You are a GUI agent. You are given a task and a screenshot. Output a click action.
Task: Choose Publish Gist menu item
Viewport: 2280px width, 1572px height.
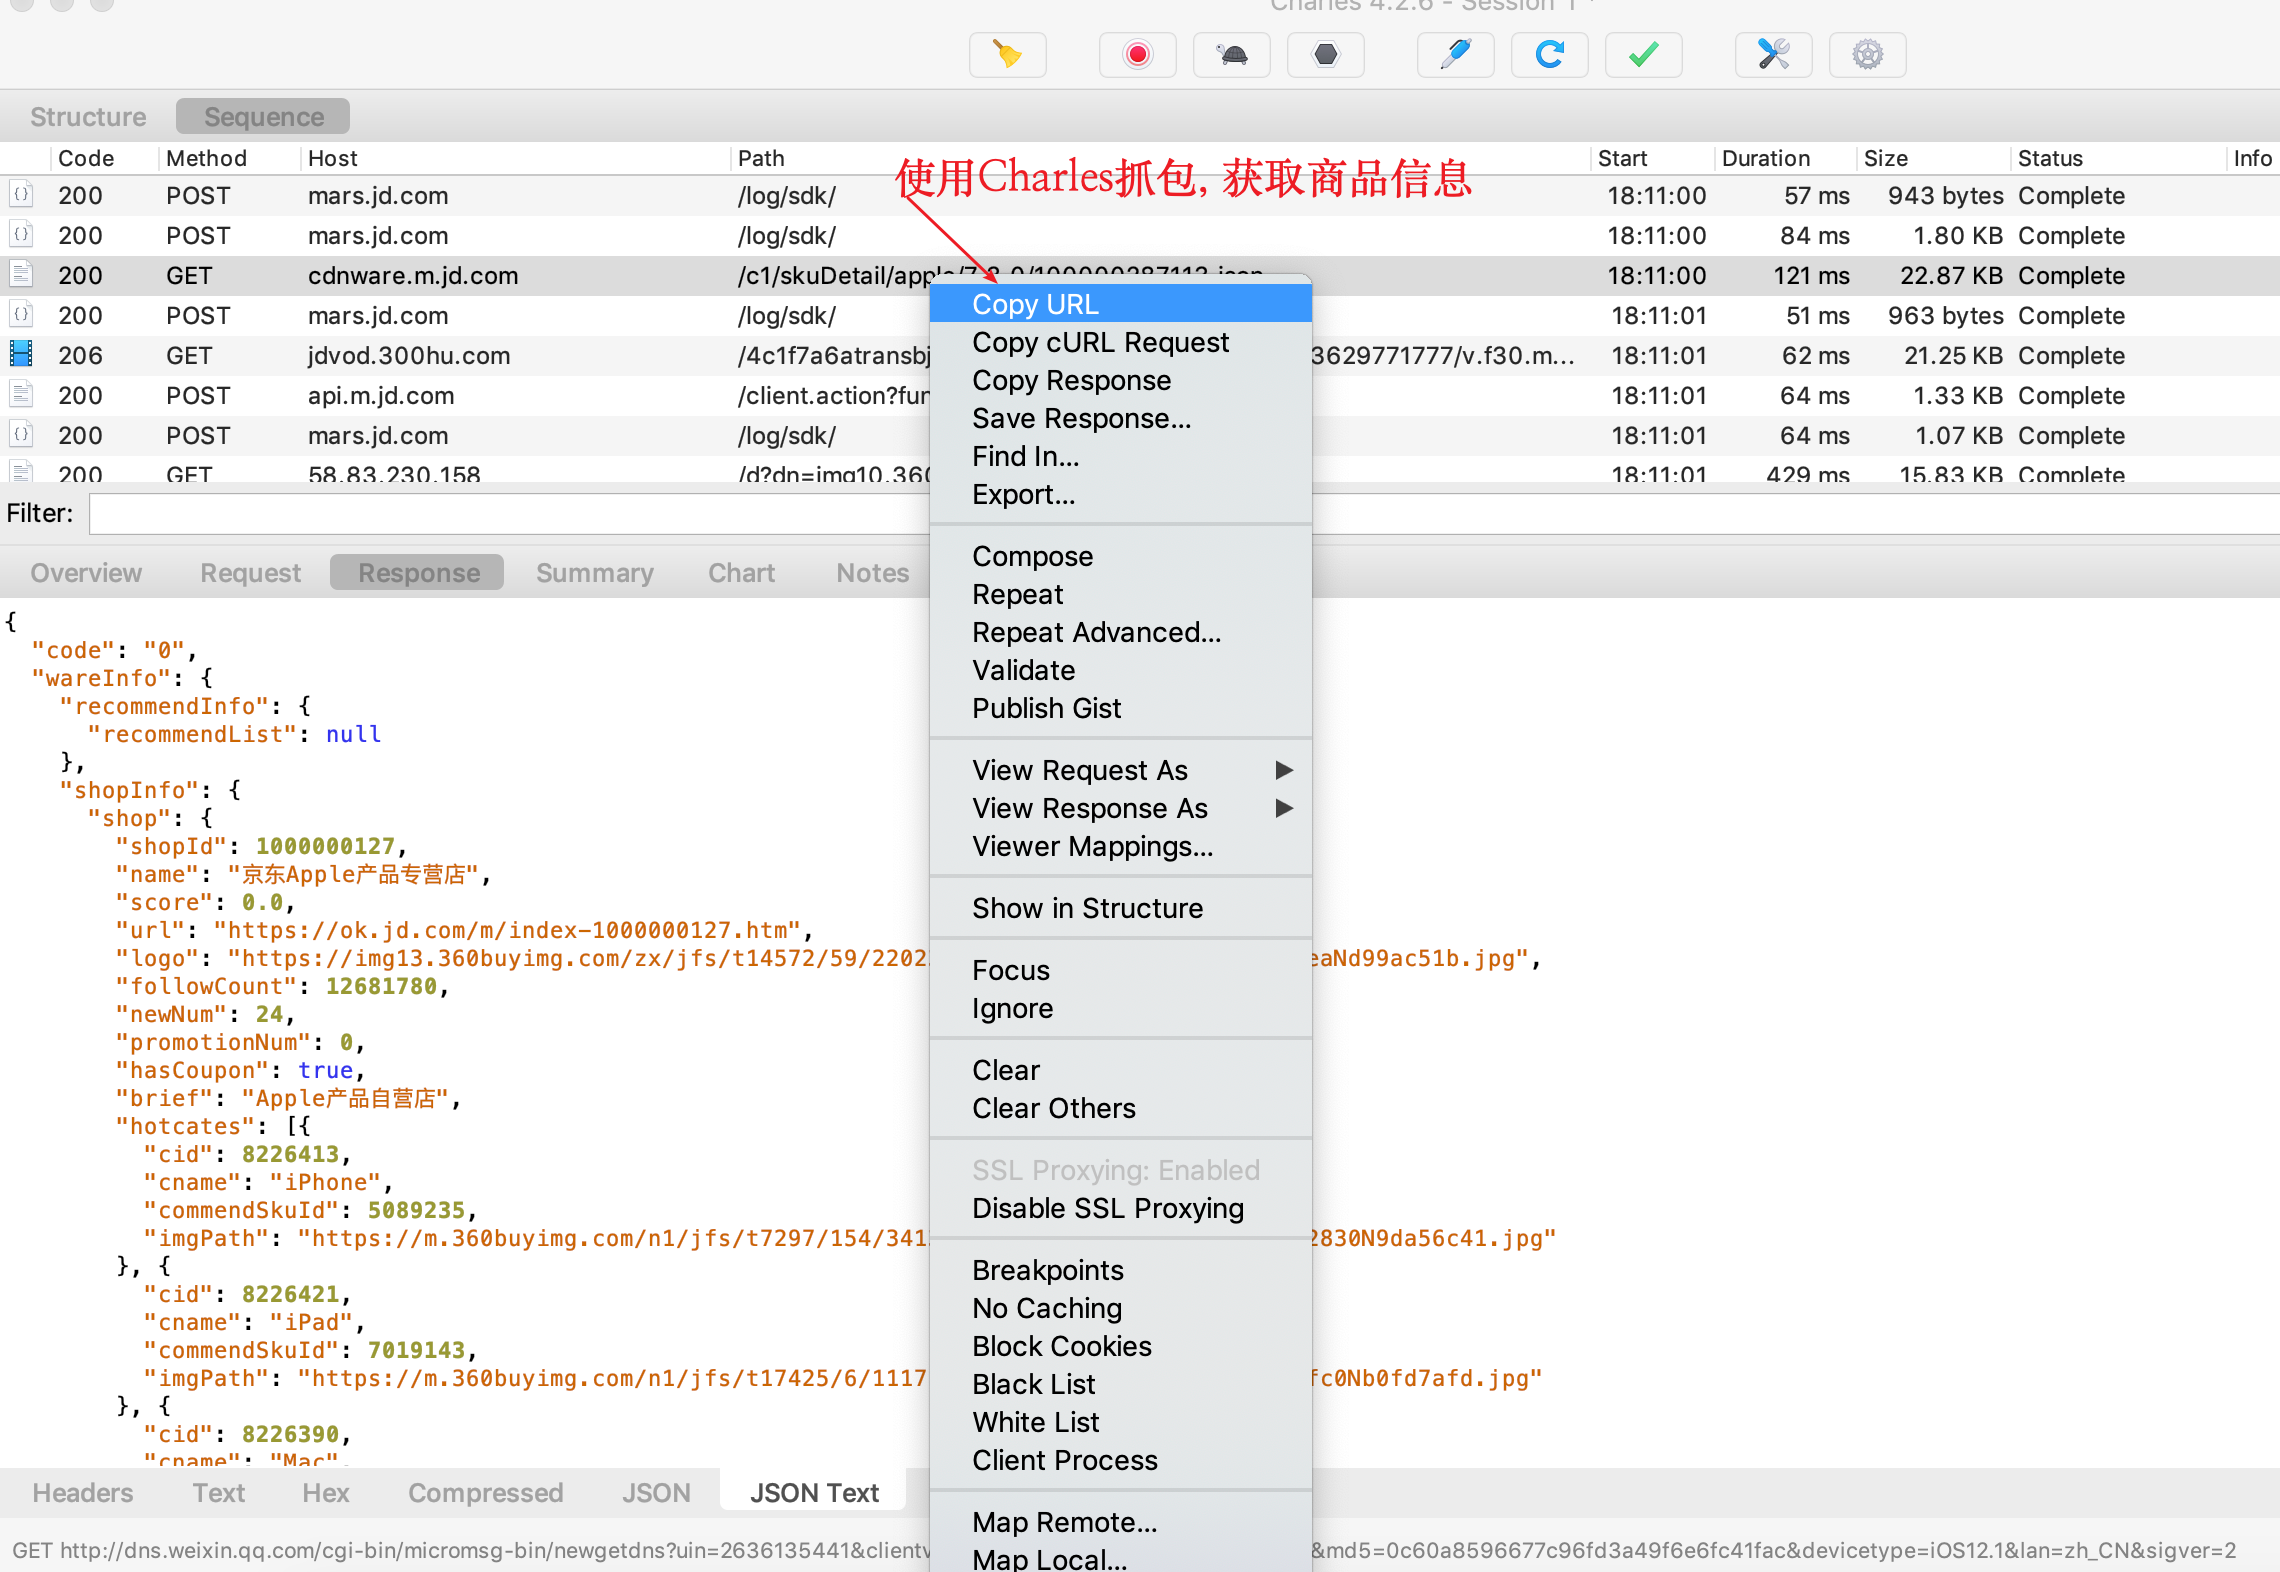tap(1120, 708)
